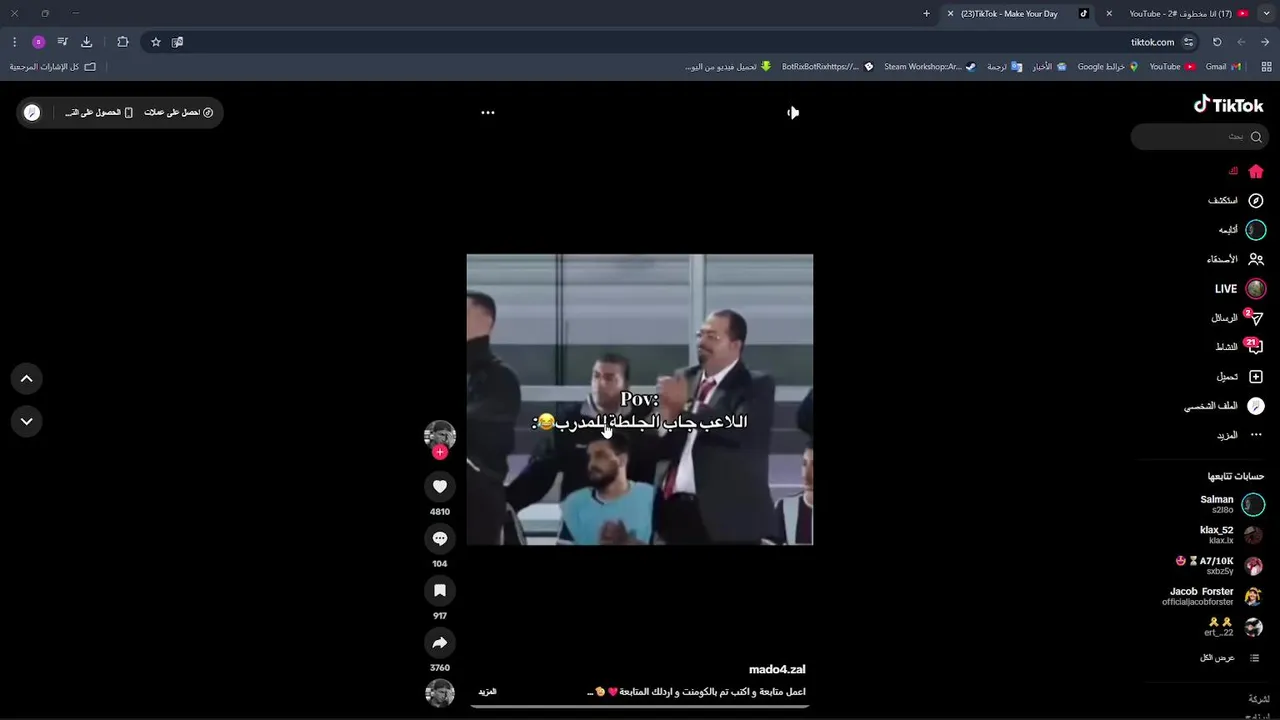Viewport: 1280px width, 720px height.
Task: Seek on the video progress bar
Action: 640,707
